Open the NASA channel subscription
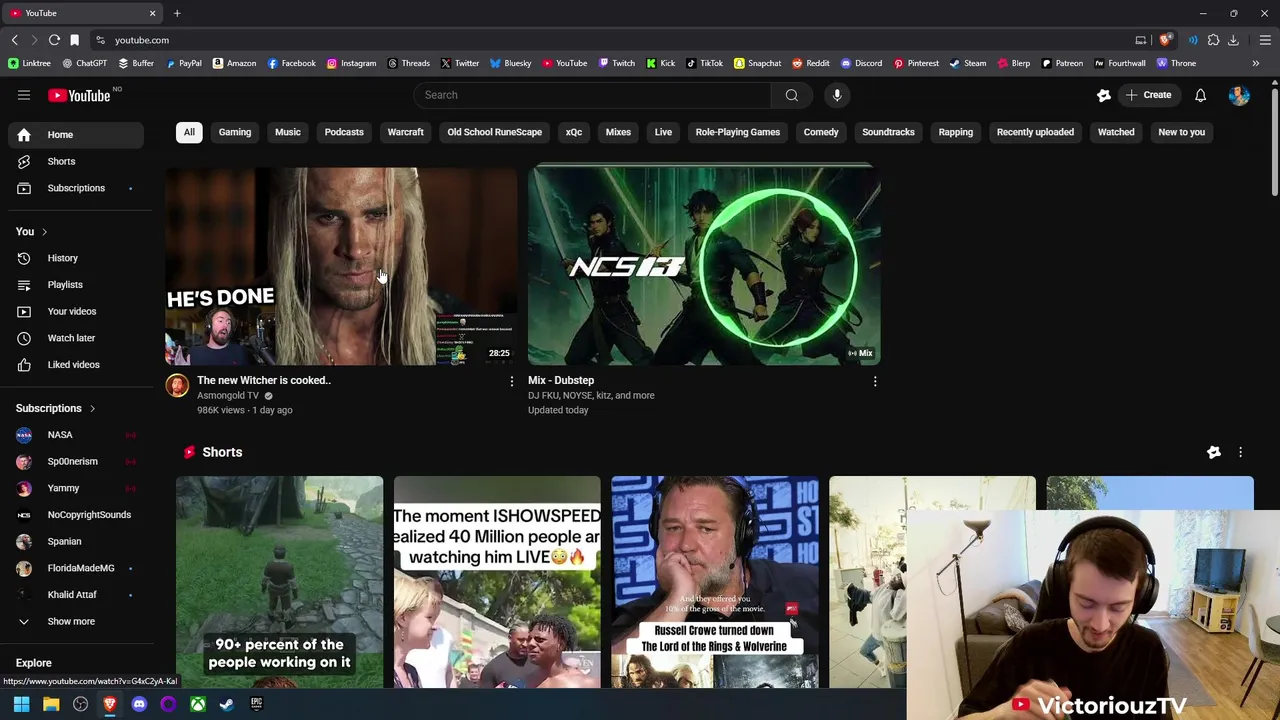The height and width of the screenshot is (720, 1280). coord(76,435)
